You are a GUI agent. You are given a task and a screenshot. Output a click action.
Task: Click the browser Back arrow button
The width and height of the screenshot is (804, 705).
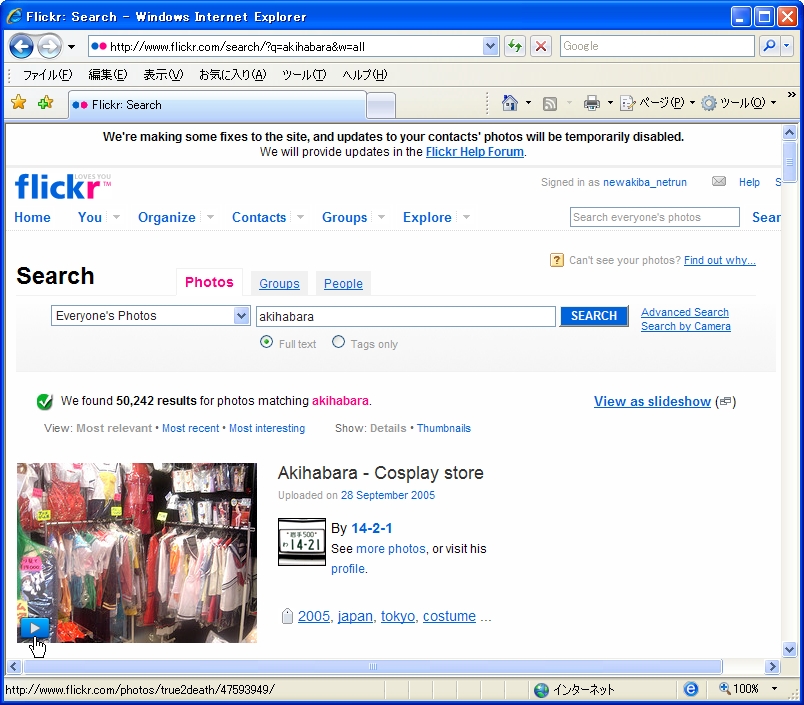(x=22, y=47)
